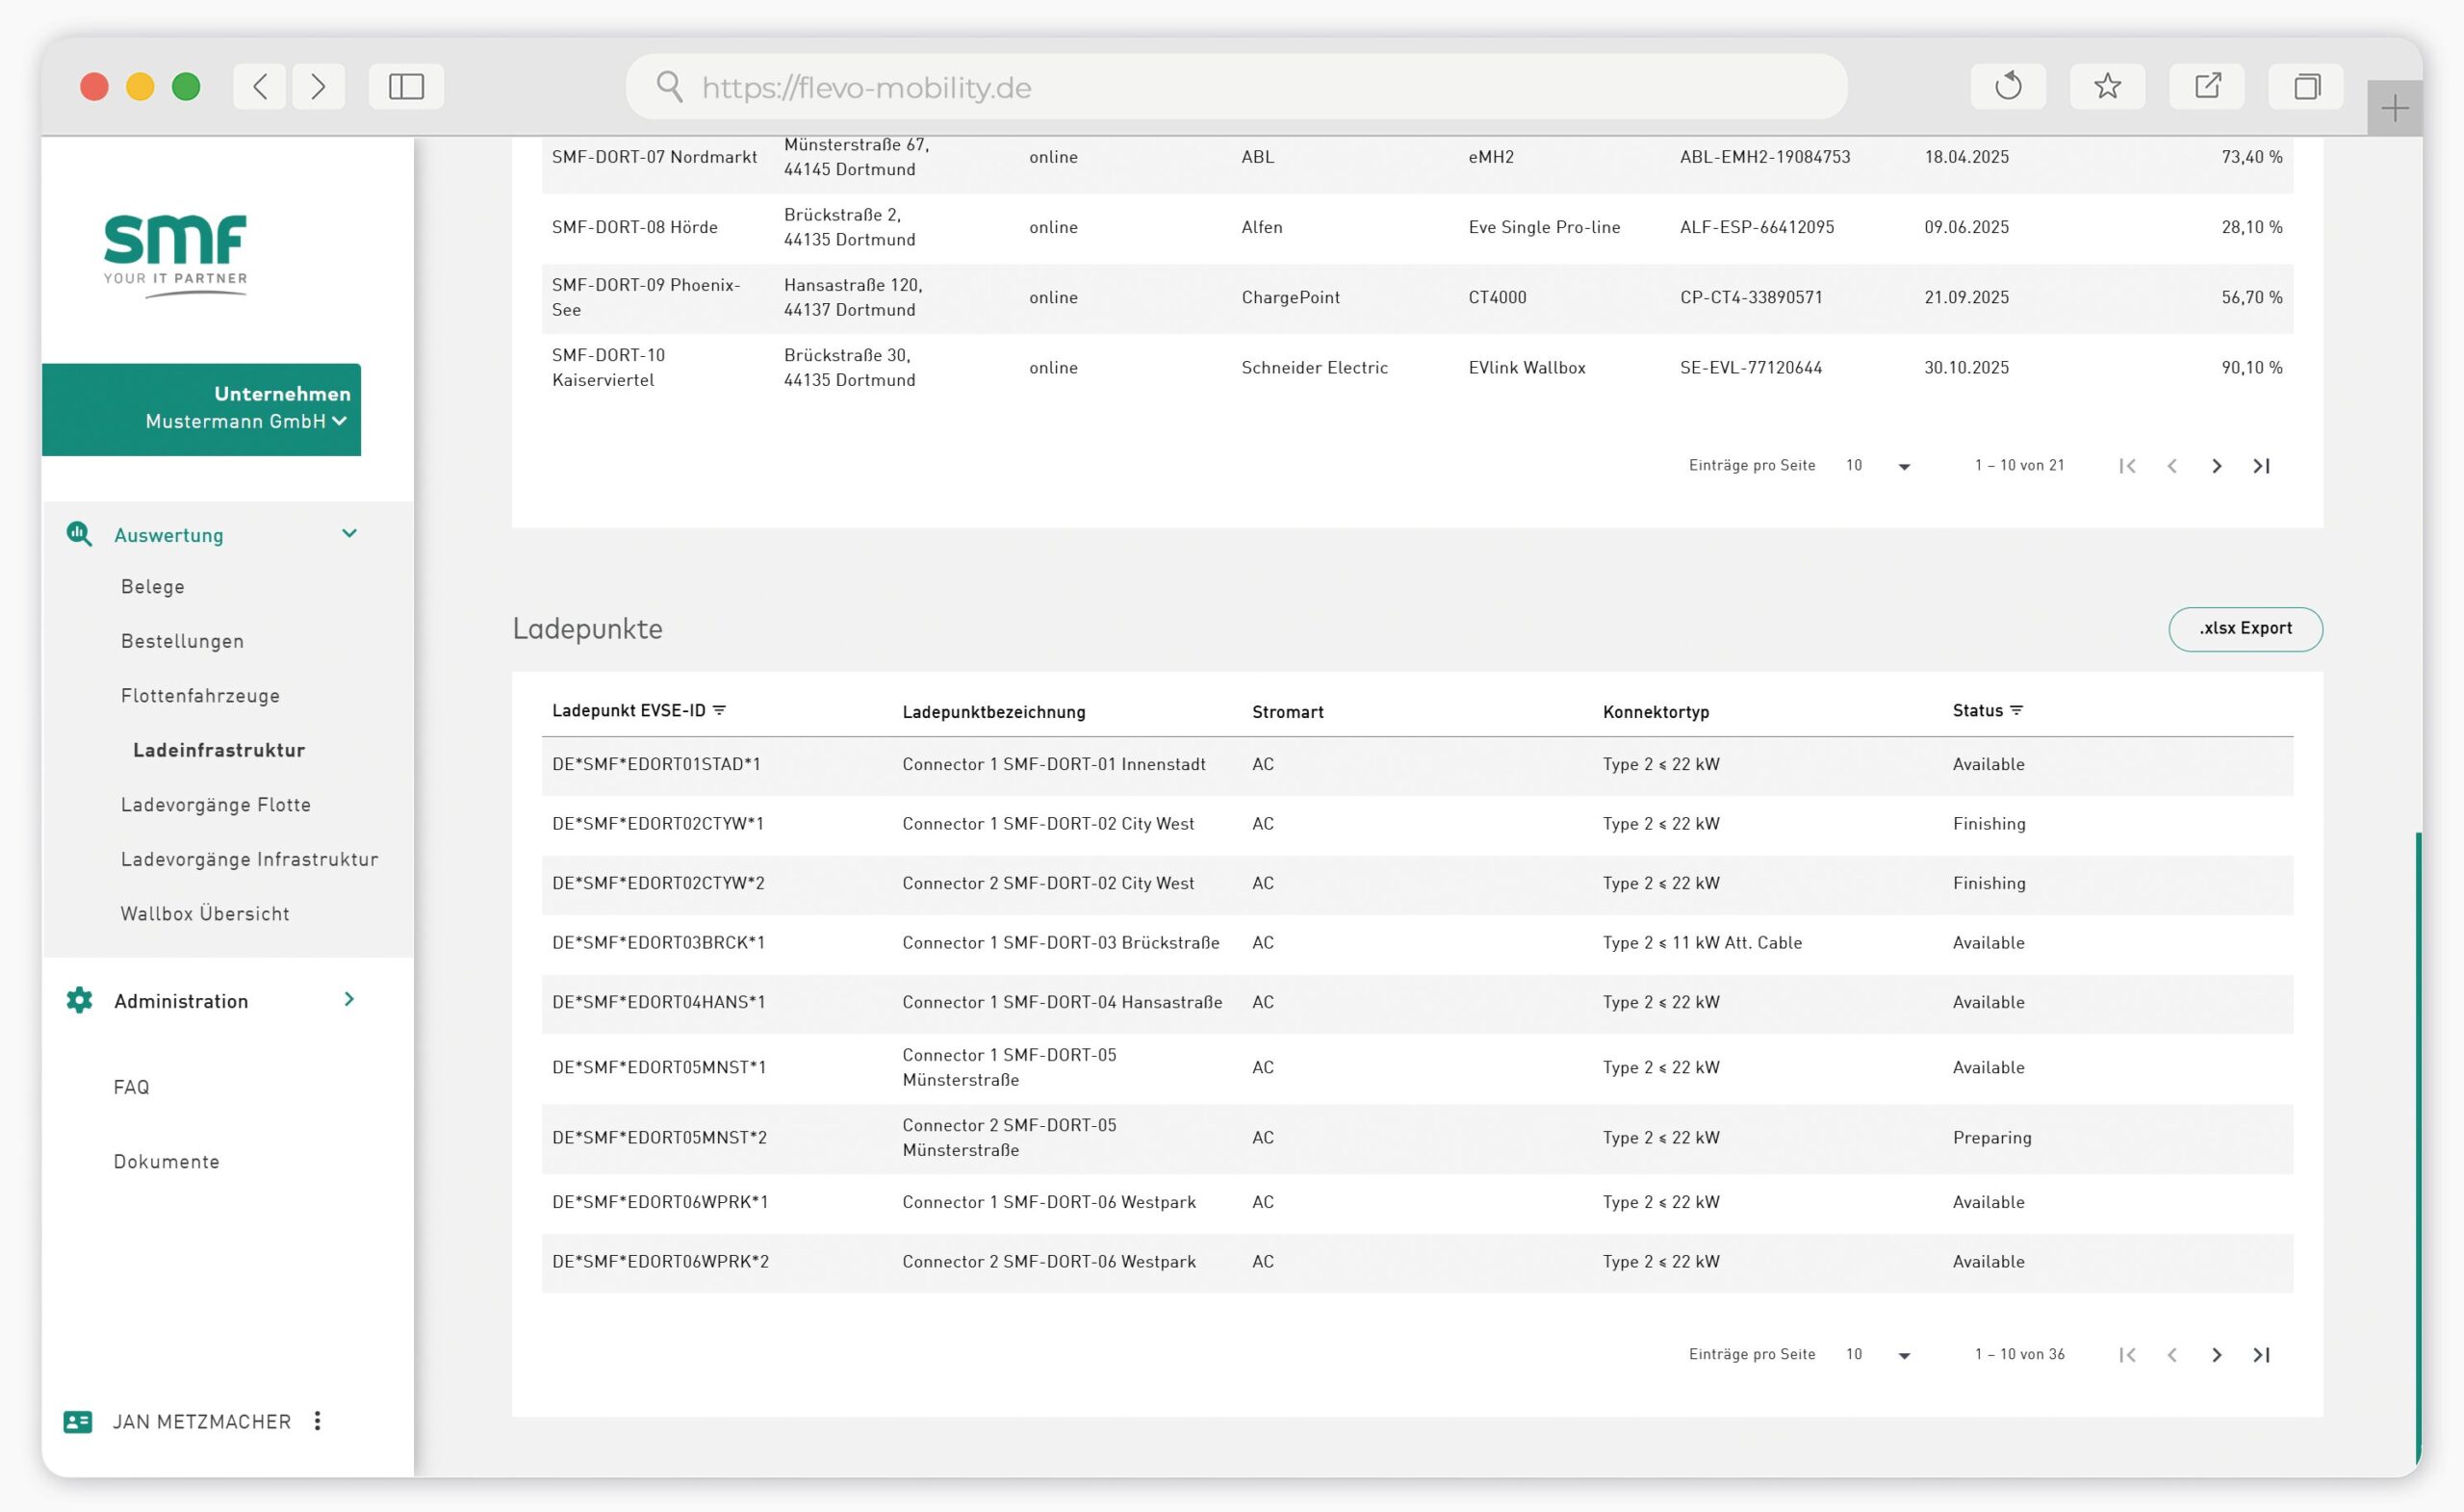Jump to last page of Ladepunkte table
Screen dimensions: 2464x1512
(x=2262, y=1354)
